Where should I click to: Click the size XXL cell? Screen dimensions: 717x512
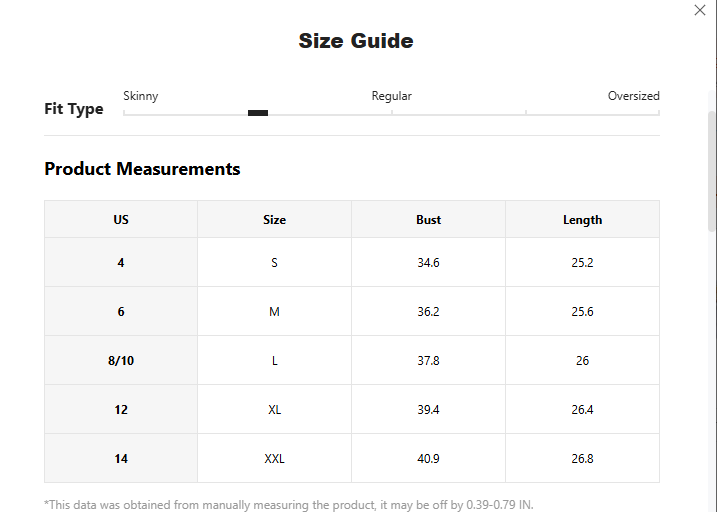coord(274,459)
